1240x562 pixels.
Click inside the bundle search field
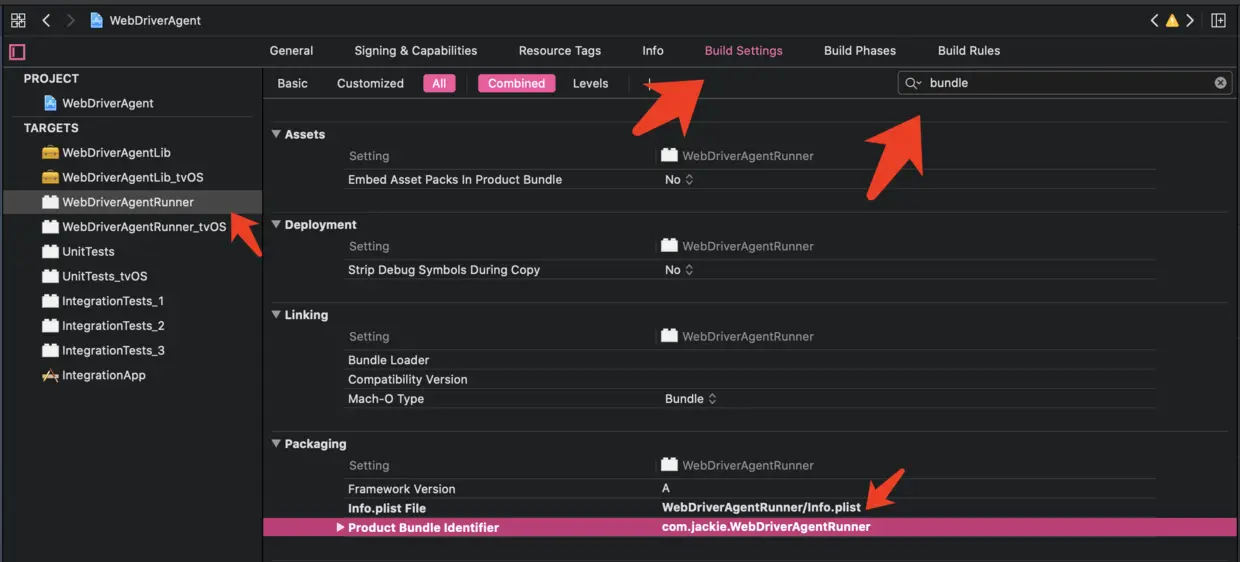pos(1065,83)
